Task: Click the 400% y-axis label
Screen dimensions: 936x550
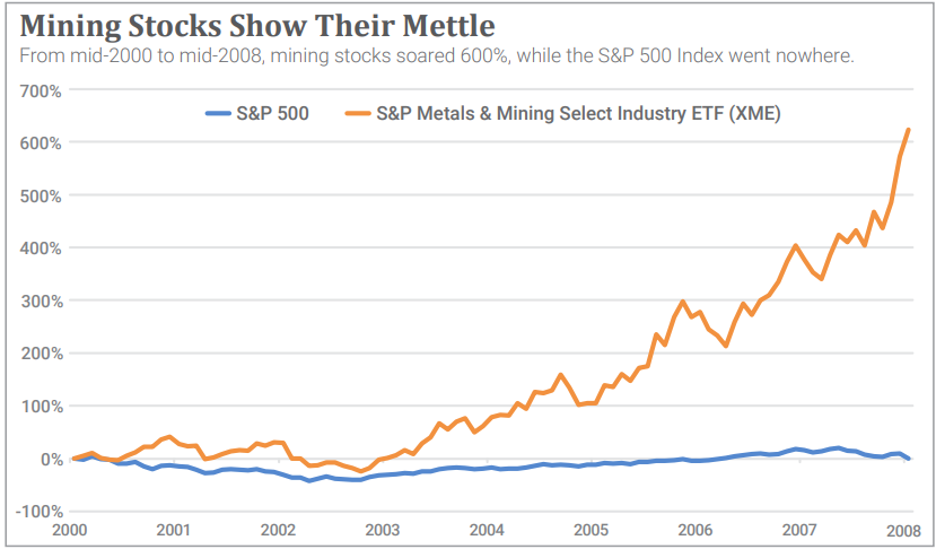Action: [41, 248]
